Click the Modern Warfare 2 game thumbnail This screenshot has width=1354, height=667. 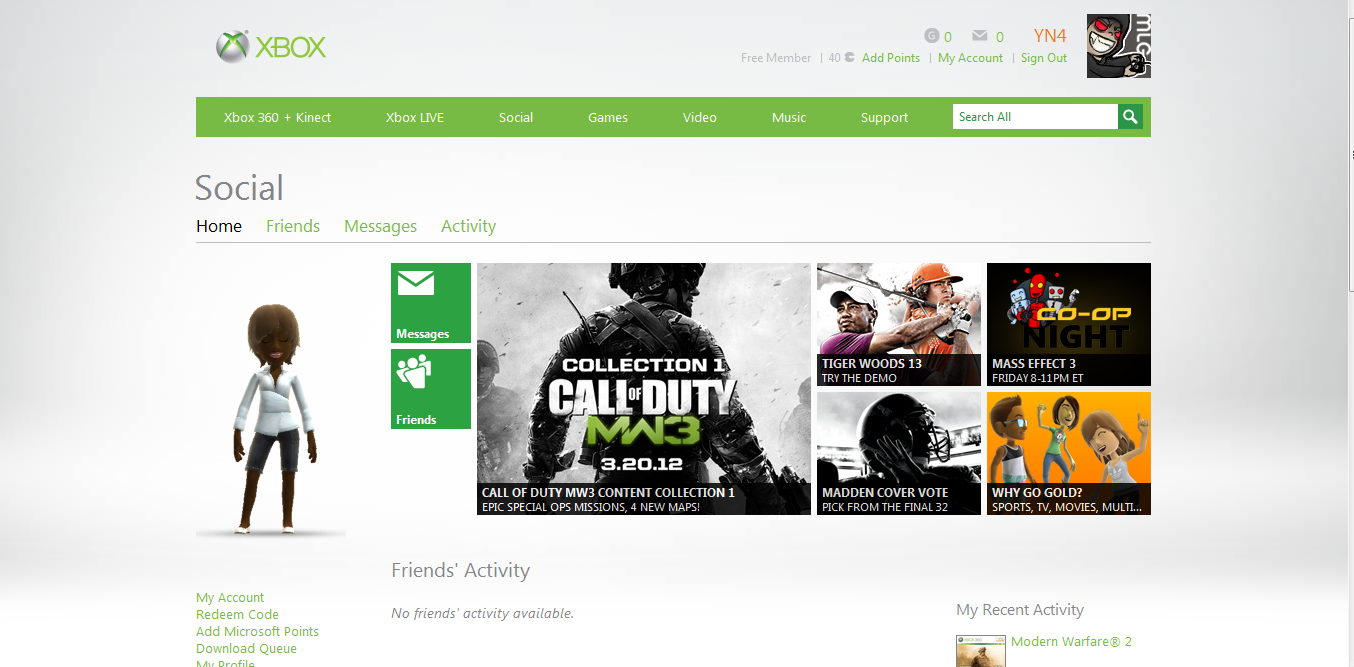click(x=981, y=650)
